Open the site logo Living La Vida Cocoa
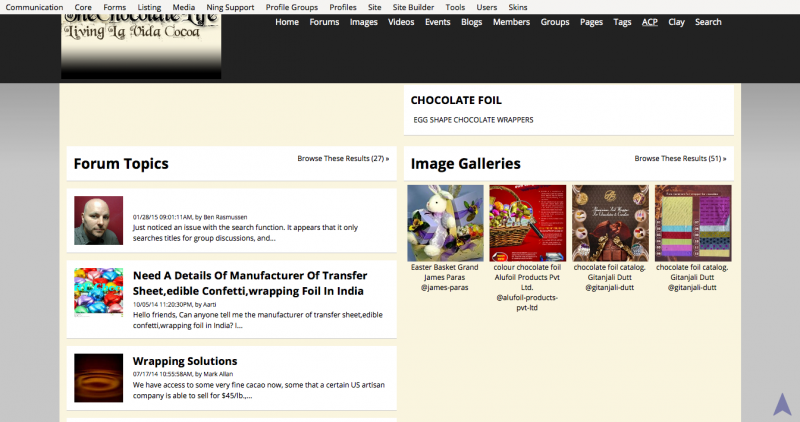800x422 pixels. (141, 46)
